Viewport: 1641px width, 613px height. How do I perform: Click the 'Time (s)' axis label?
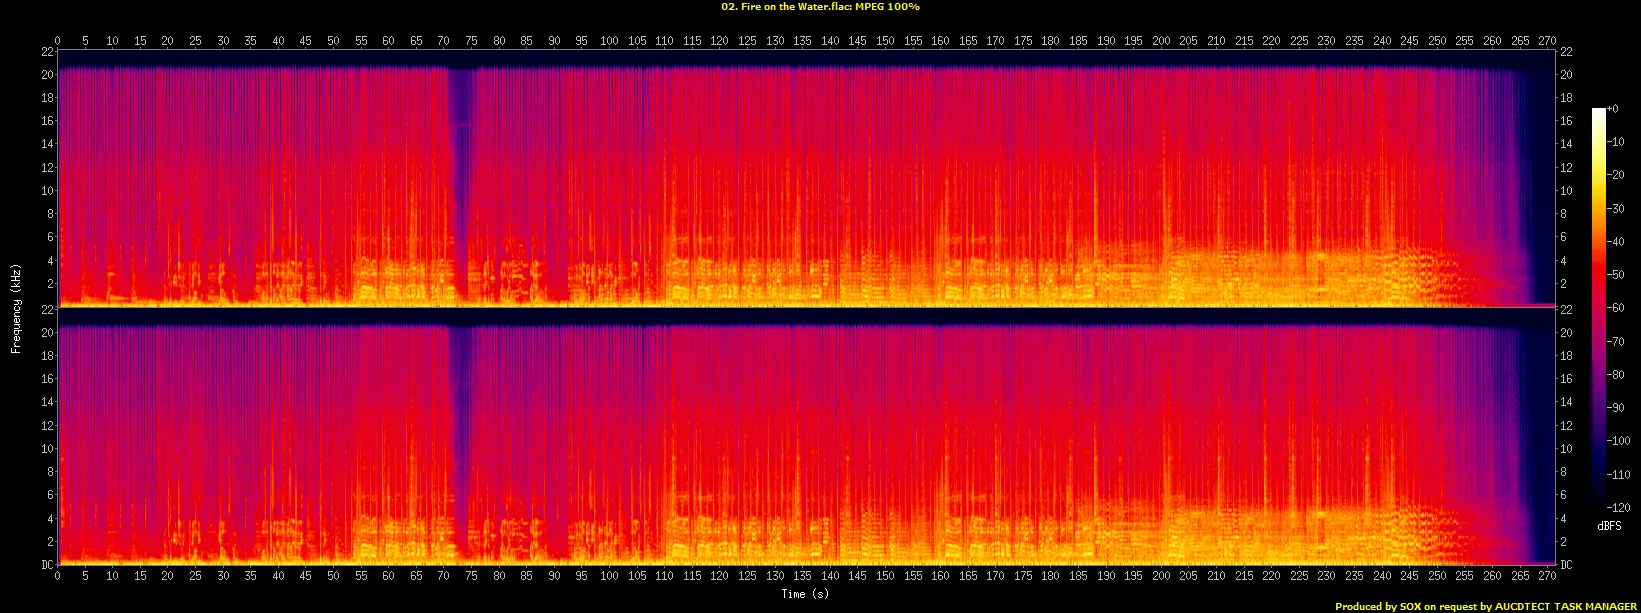tap(805, 594)
